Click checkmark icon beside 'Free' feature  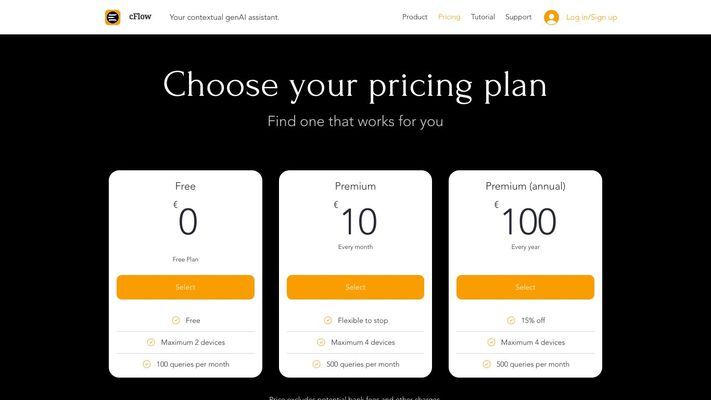(176, 320)
